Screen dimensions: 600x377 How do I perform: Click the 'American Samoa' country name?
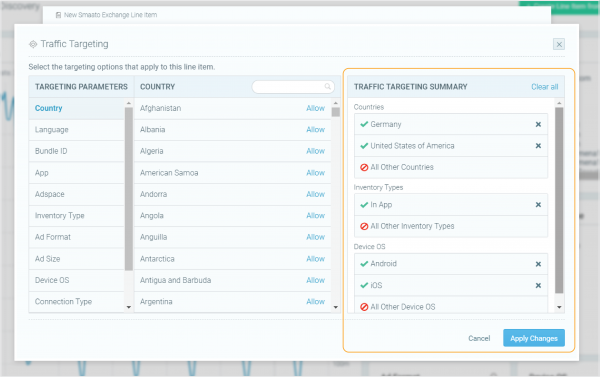[169, 173]
